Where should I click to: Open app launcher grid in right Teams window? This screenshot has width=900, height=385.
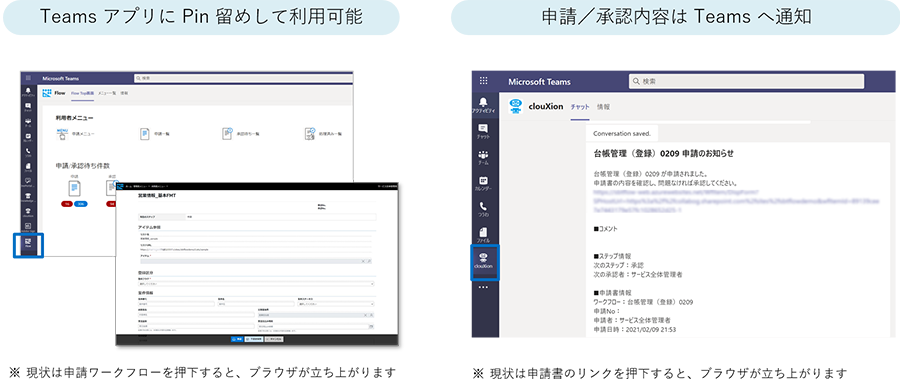click(483, 81)
